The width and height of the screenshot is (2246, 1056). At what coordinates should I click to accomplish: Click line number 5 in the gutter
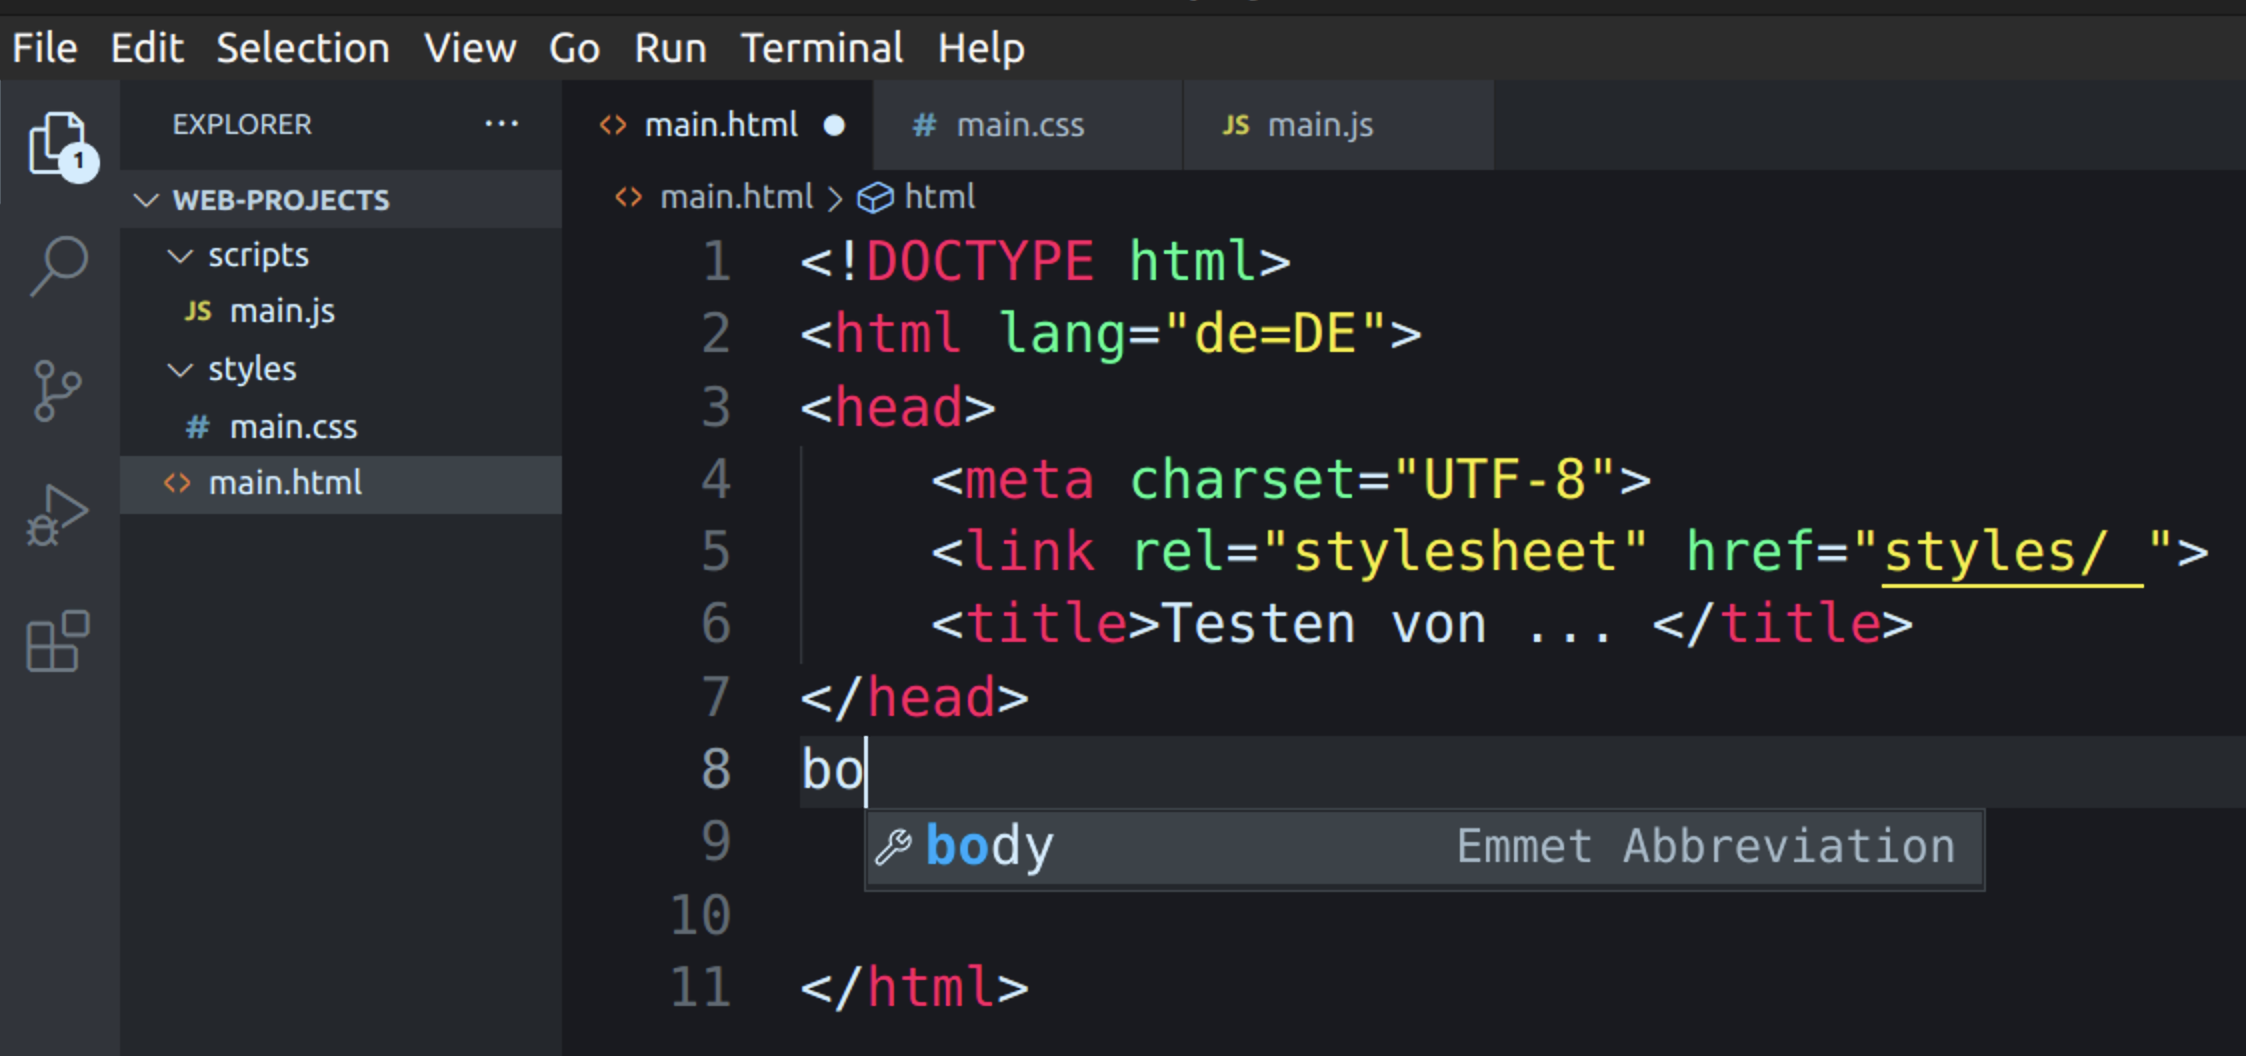point(716,552)
